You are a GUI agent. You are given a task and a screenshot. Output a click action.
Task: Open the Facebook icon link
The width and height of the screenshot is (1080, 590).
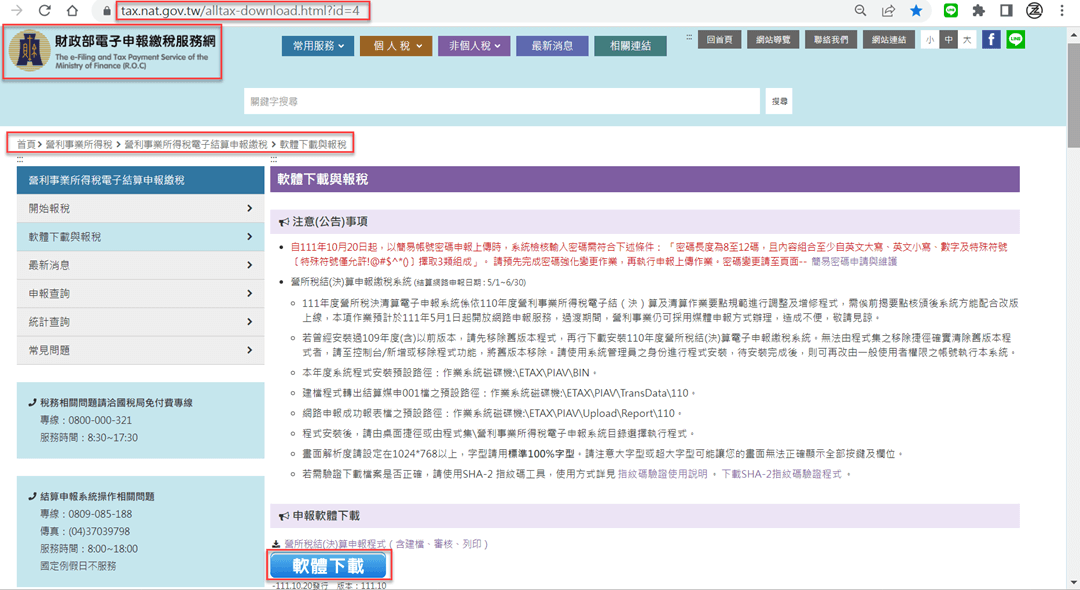[x=991, y=40]
